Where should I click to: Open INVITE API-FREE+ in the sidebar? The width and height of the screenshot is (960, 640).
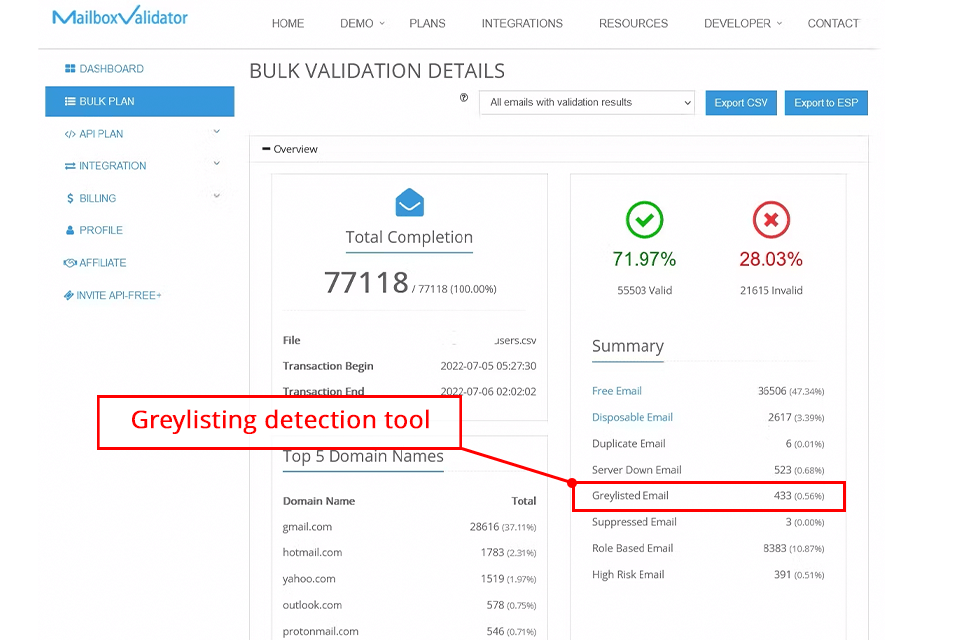[x=119, y=295]
